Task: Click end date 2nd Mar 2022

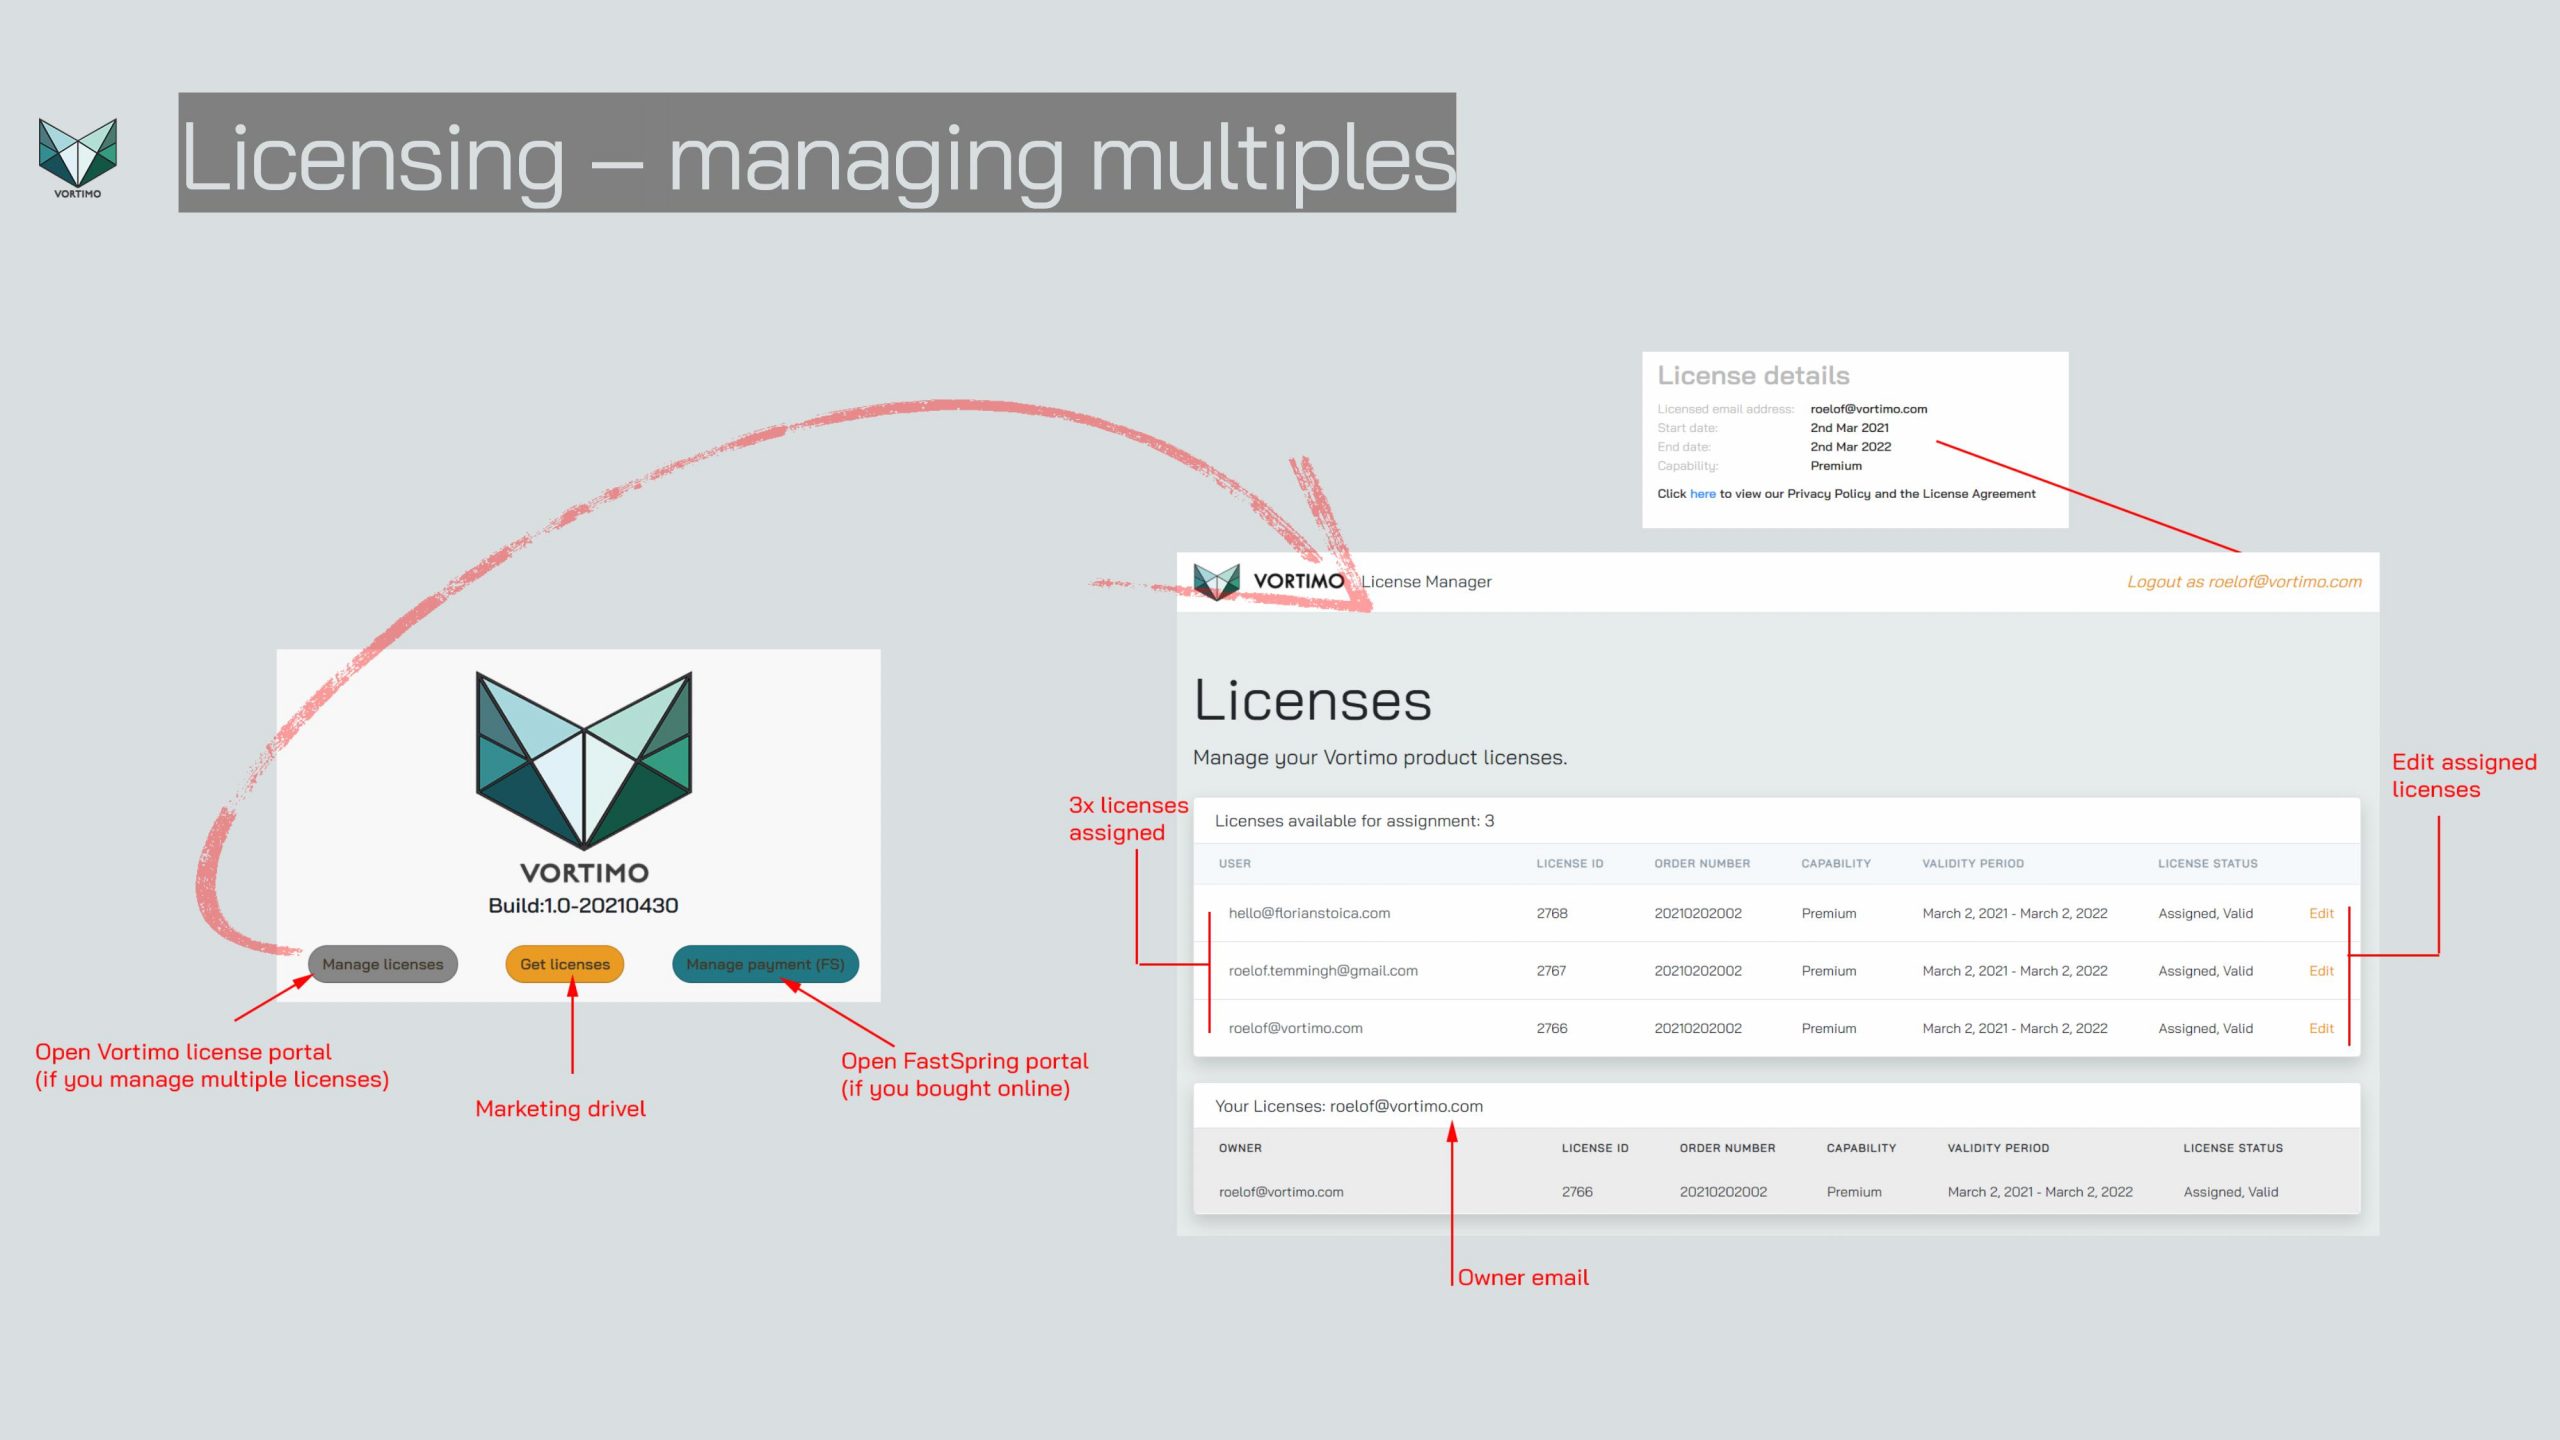Action: click(1850, 447)
